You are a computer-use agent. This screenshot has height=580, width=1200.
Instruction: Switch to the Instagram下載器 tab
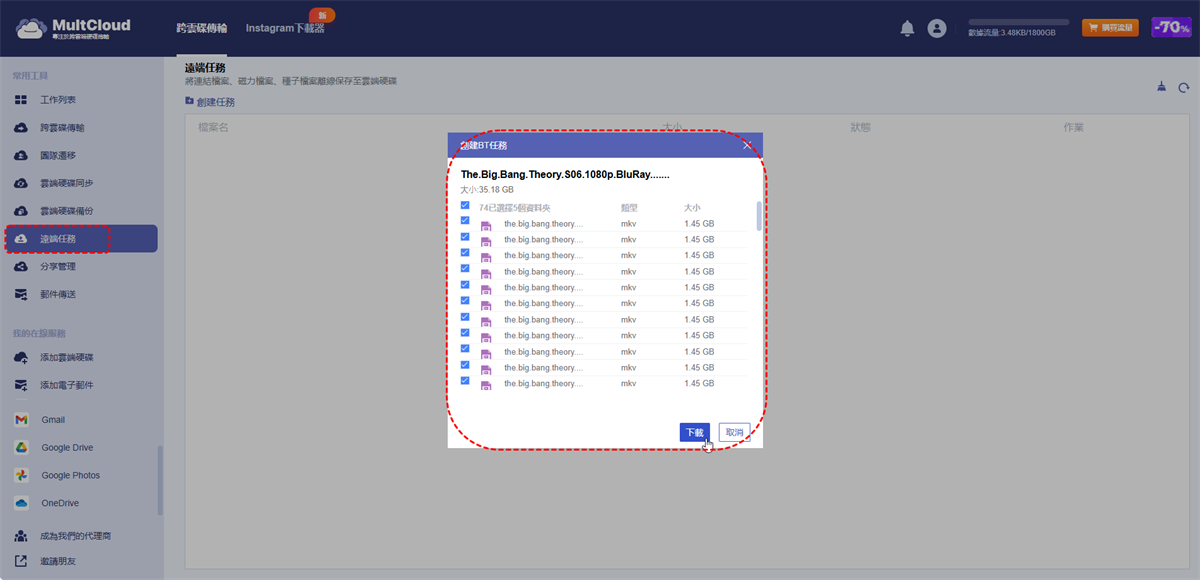point(285,29)
